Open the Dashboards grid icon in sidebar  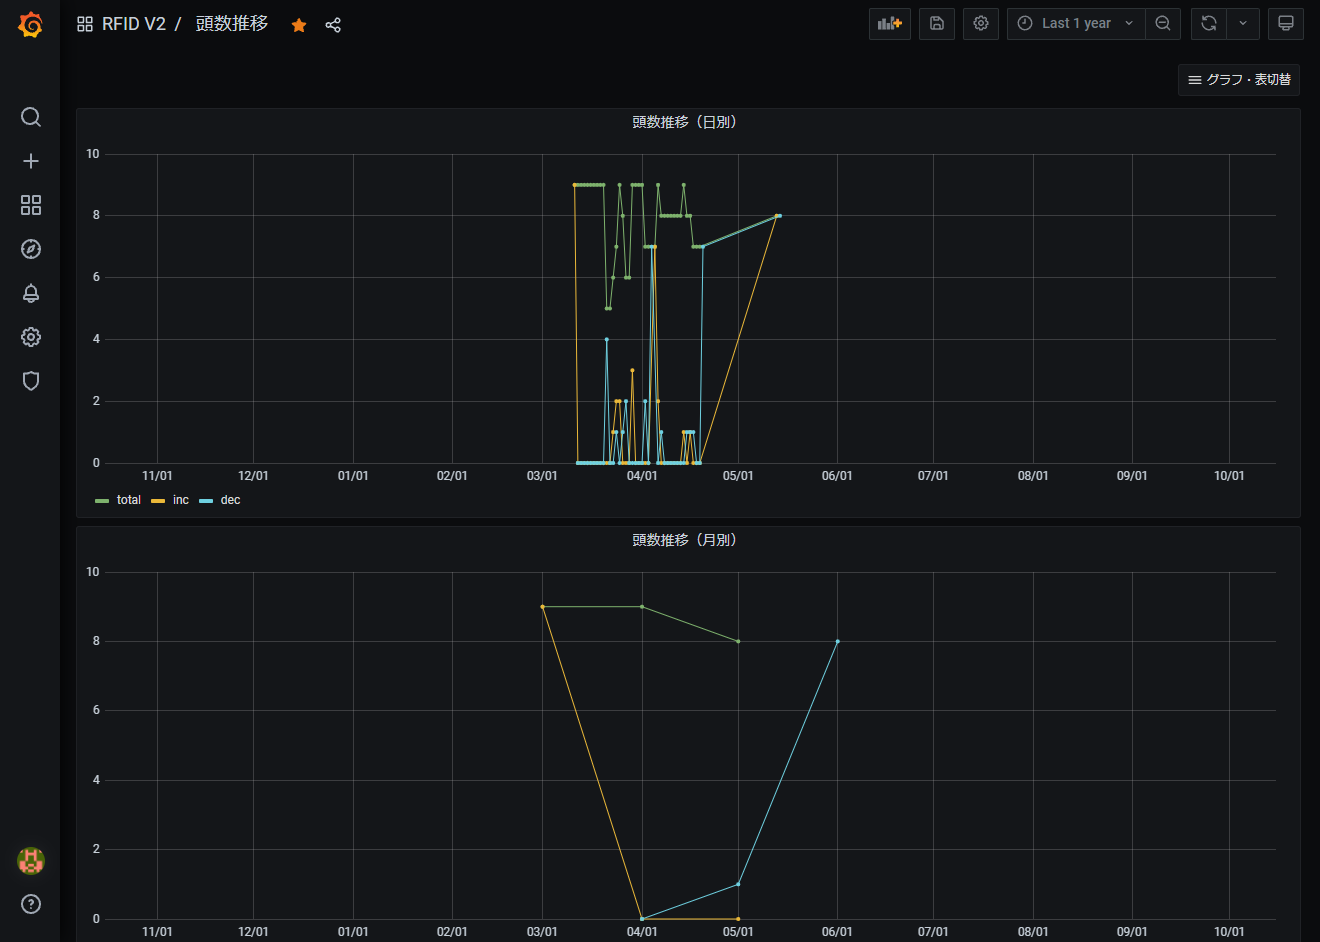[31, 205]
